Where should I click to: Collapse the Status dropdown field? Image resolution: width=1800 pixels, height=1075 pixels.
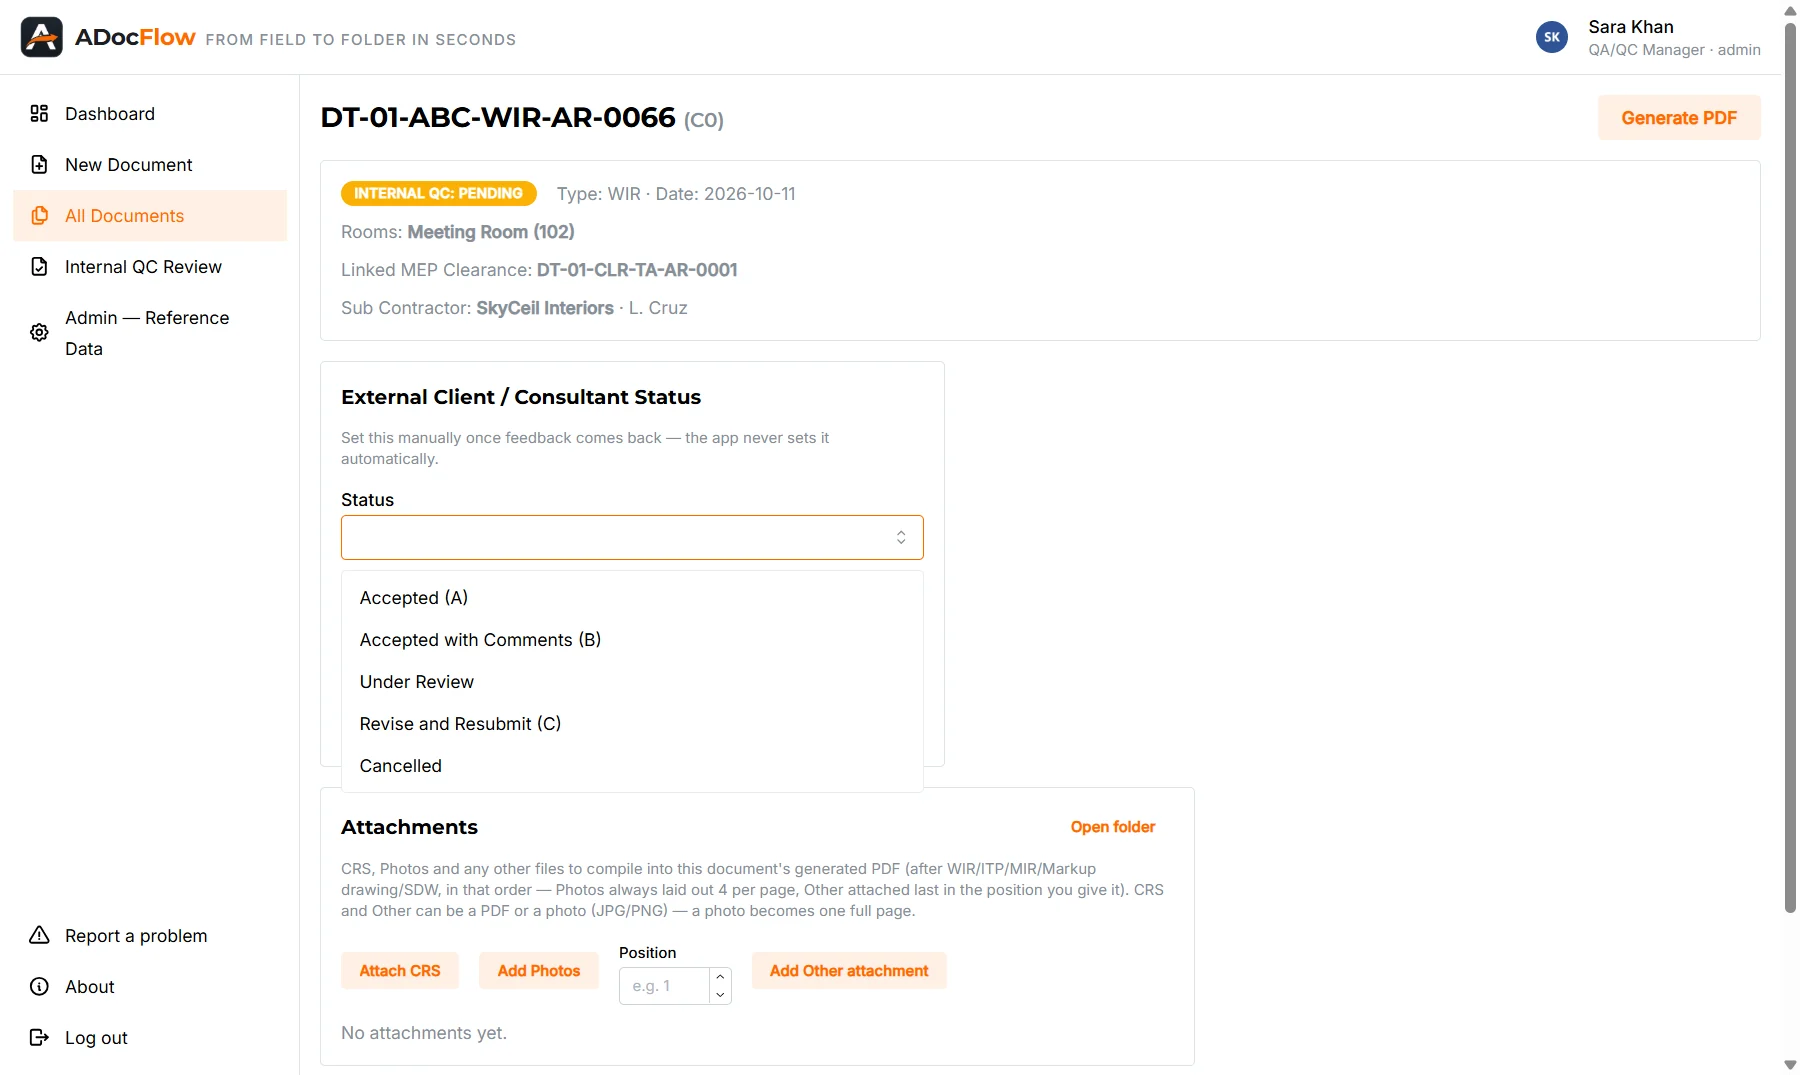(x=632, y=537)
